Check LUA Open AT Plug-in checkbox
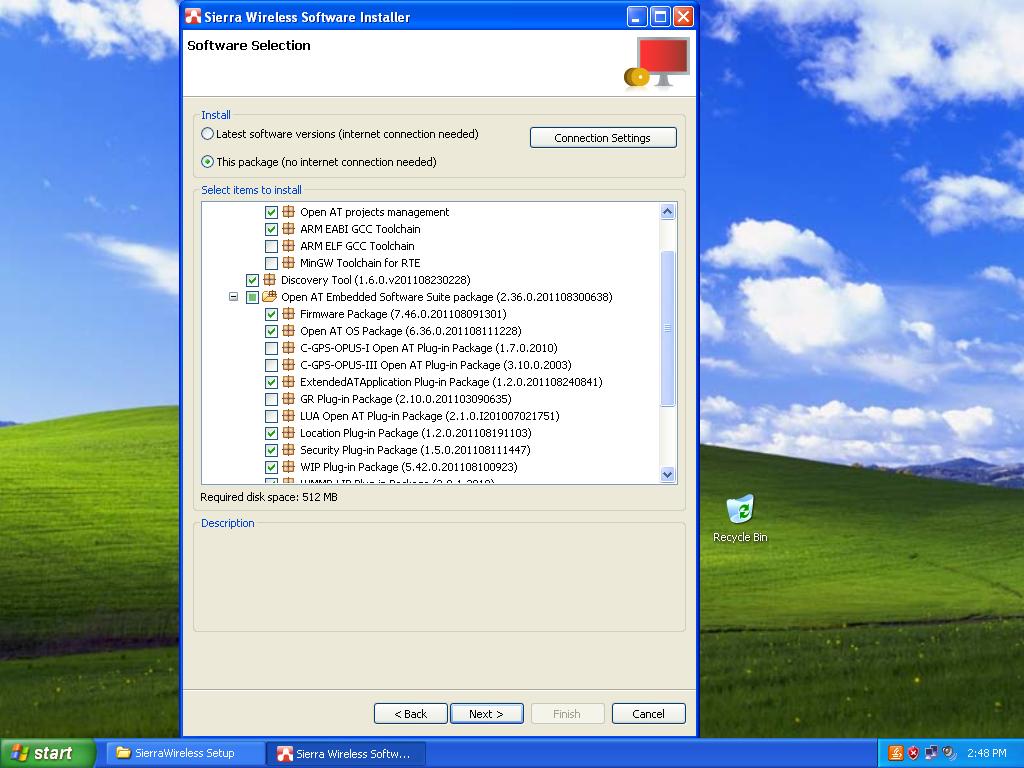The image size is (1024, 768). pos(271,416)
